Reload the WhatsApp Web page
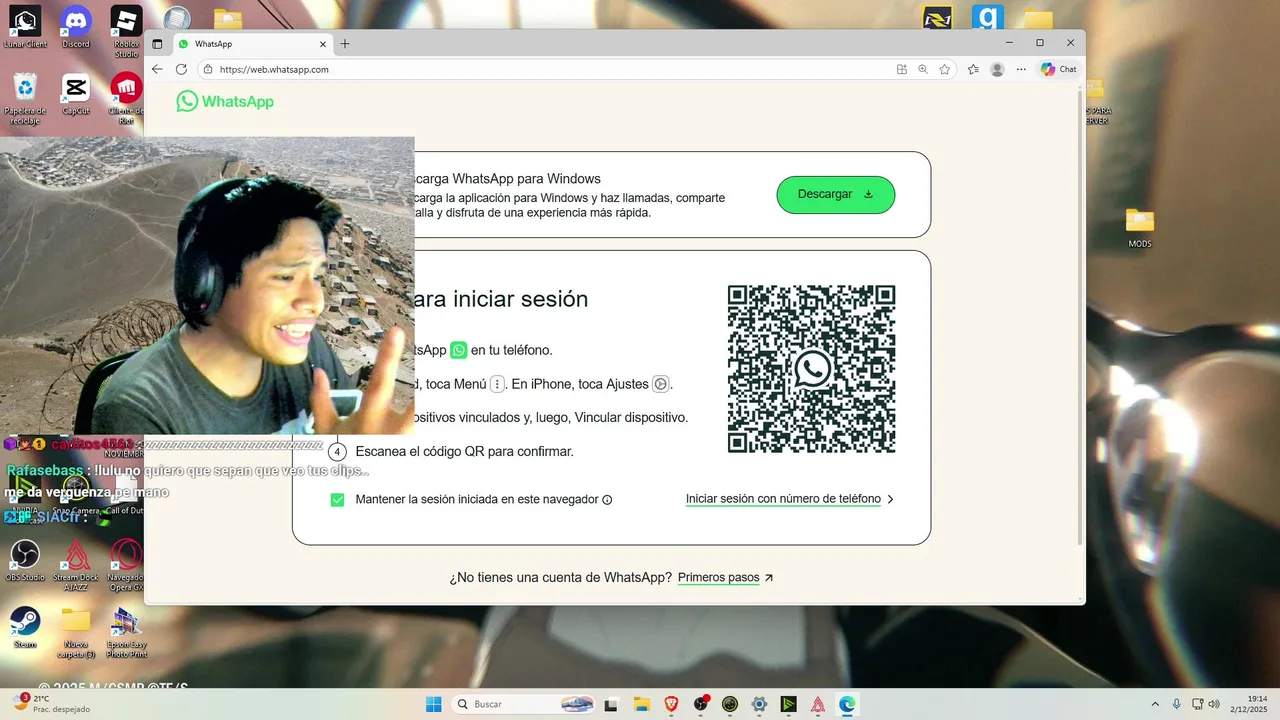Viewport: 1280px width, 720px height. [x=181, y=69]
